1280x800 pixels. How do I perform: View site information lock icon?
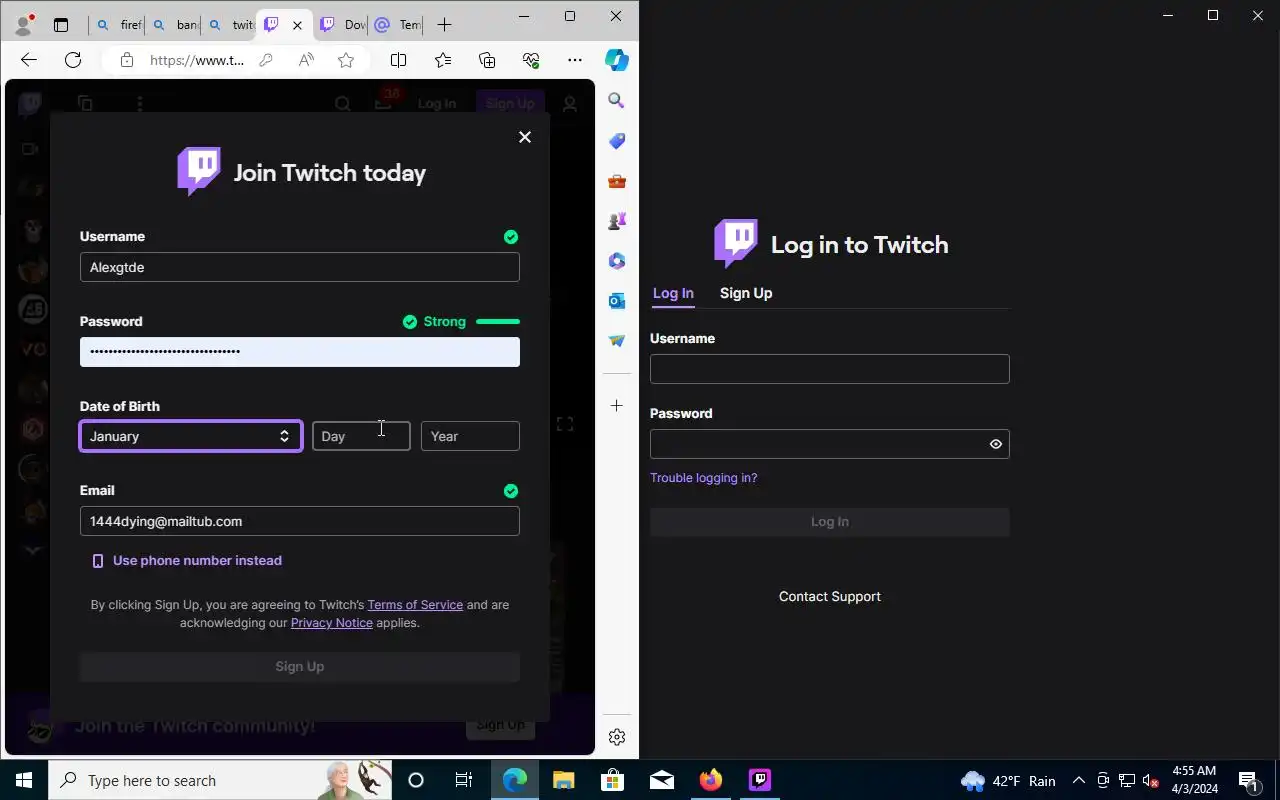[127, 60]
